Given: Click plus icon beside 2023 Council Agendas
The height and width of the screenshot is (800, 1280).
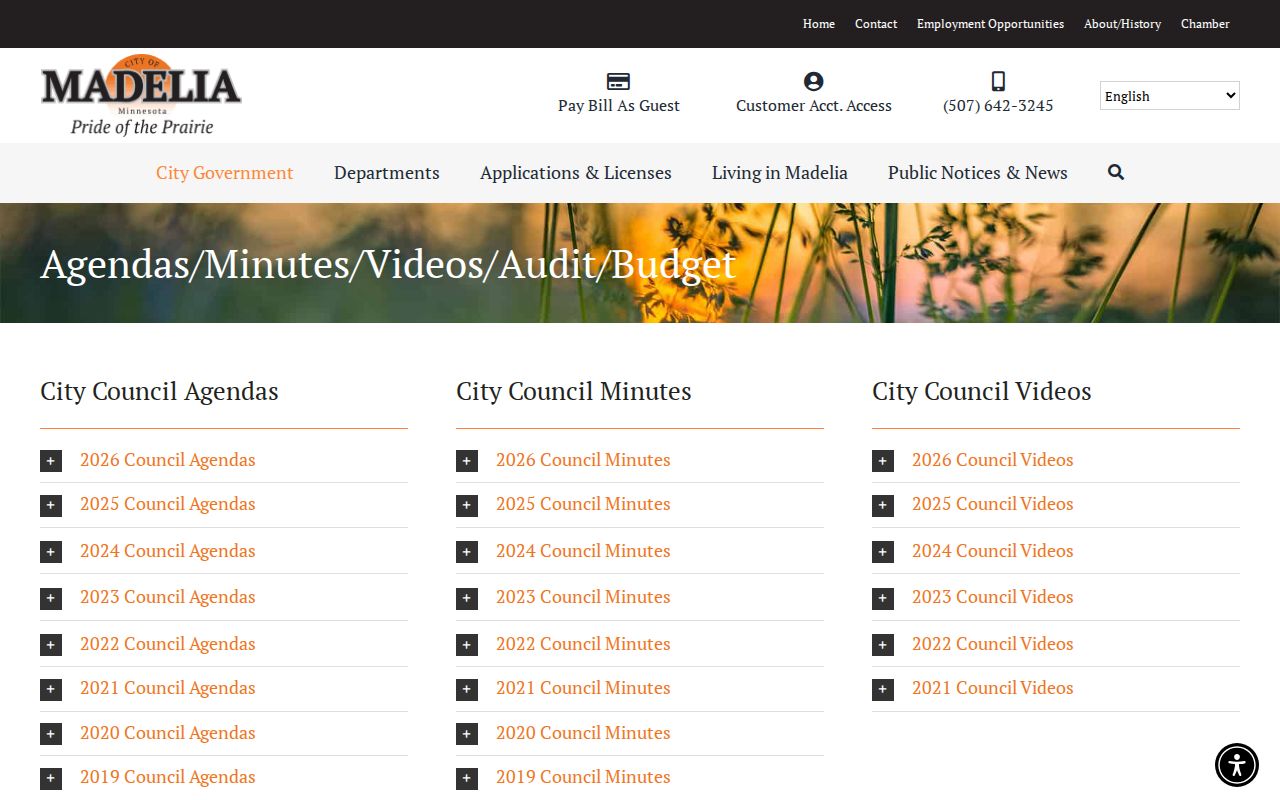Looking at the screenshot, I should (x=51, y=598).
